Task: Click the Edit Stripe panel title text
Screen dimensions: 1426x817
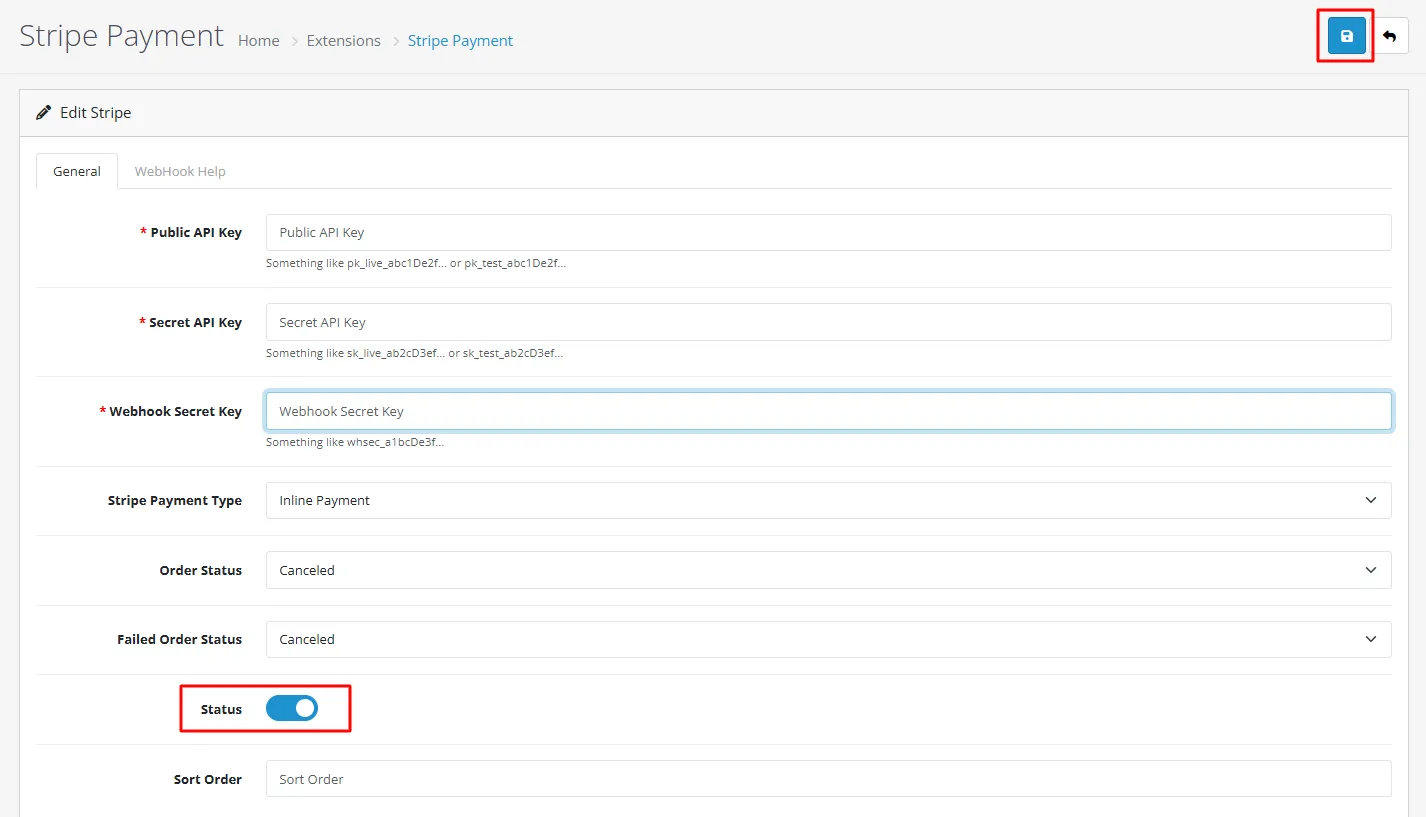Action: (x=95, y=113)
